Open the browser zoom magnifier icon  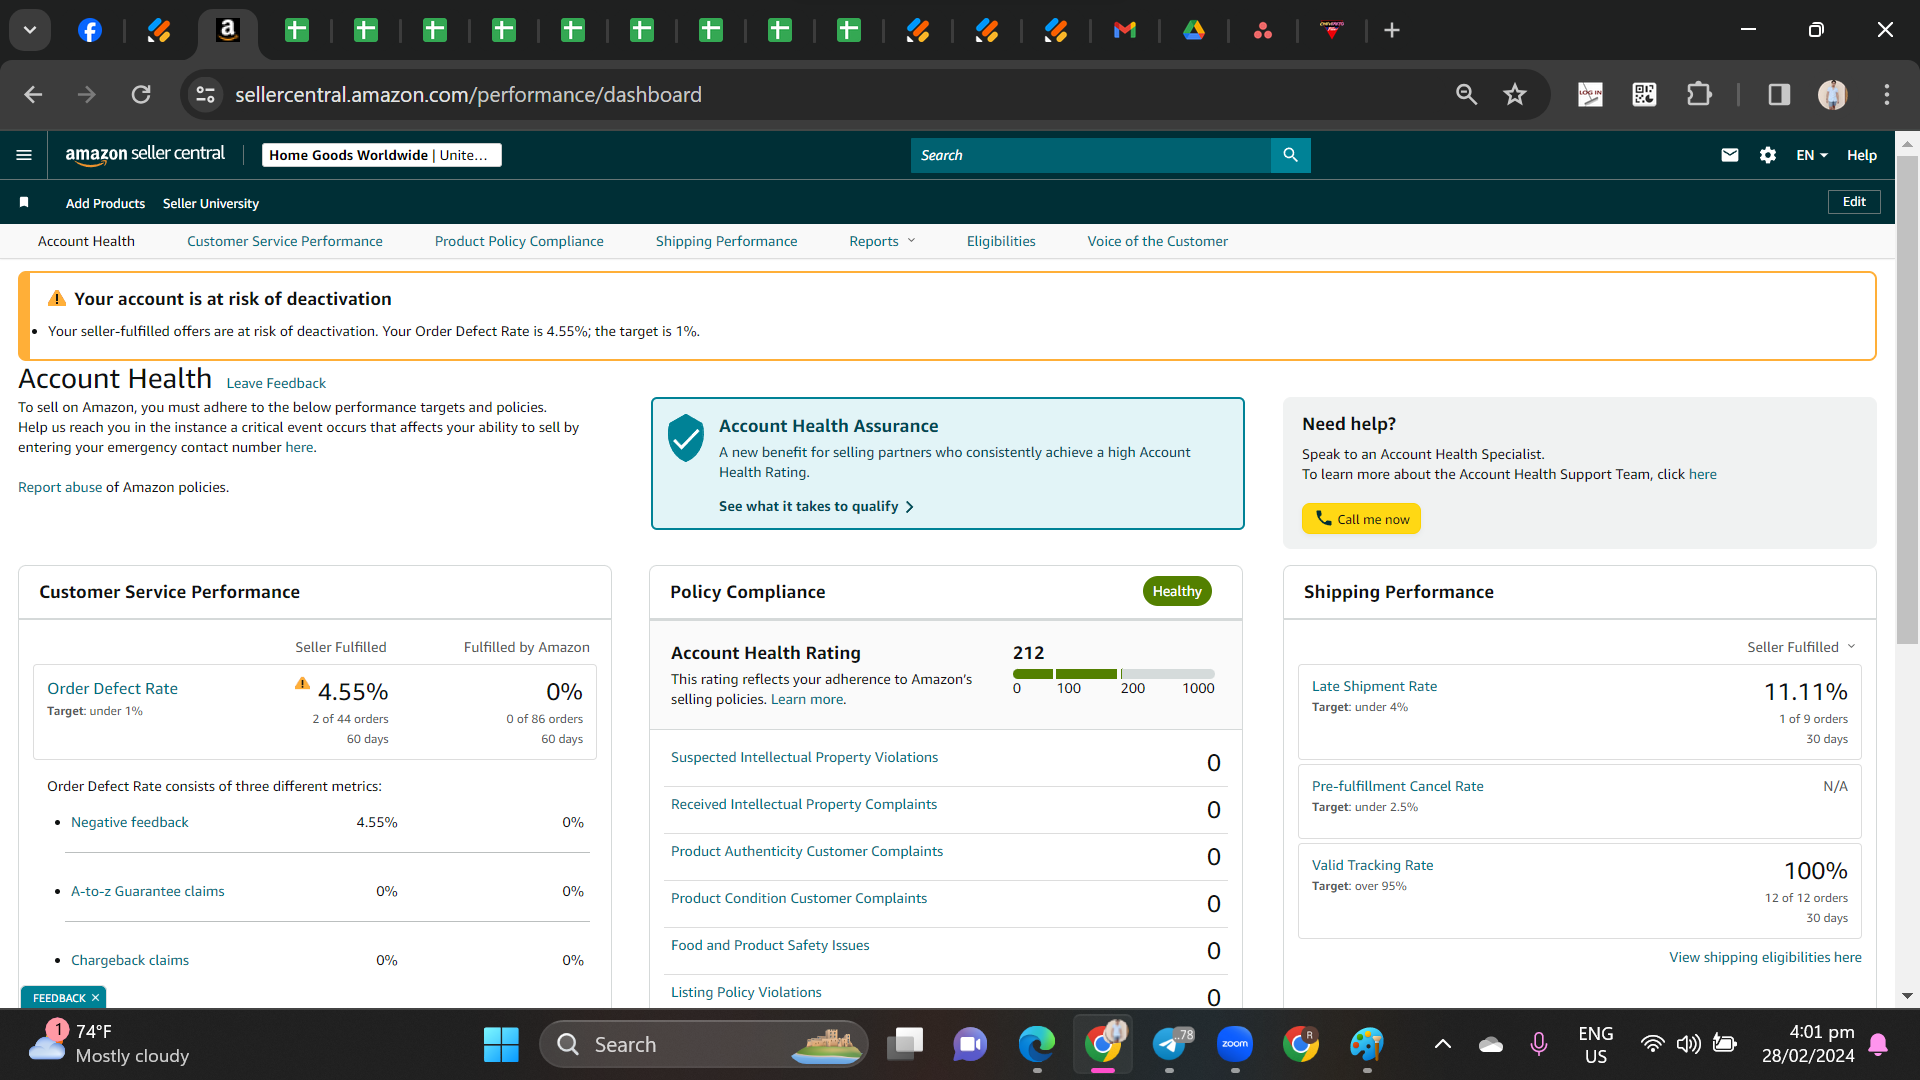pyautogui.click(x=1466, y=94)
